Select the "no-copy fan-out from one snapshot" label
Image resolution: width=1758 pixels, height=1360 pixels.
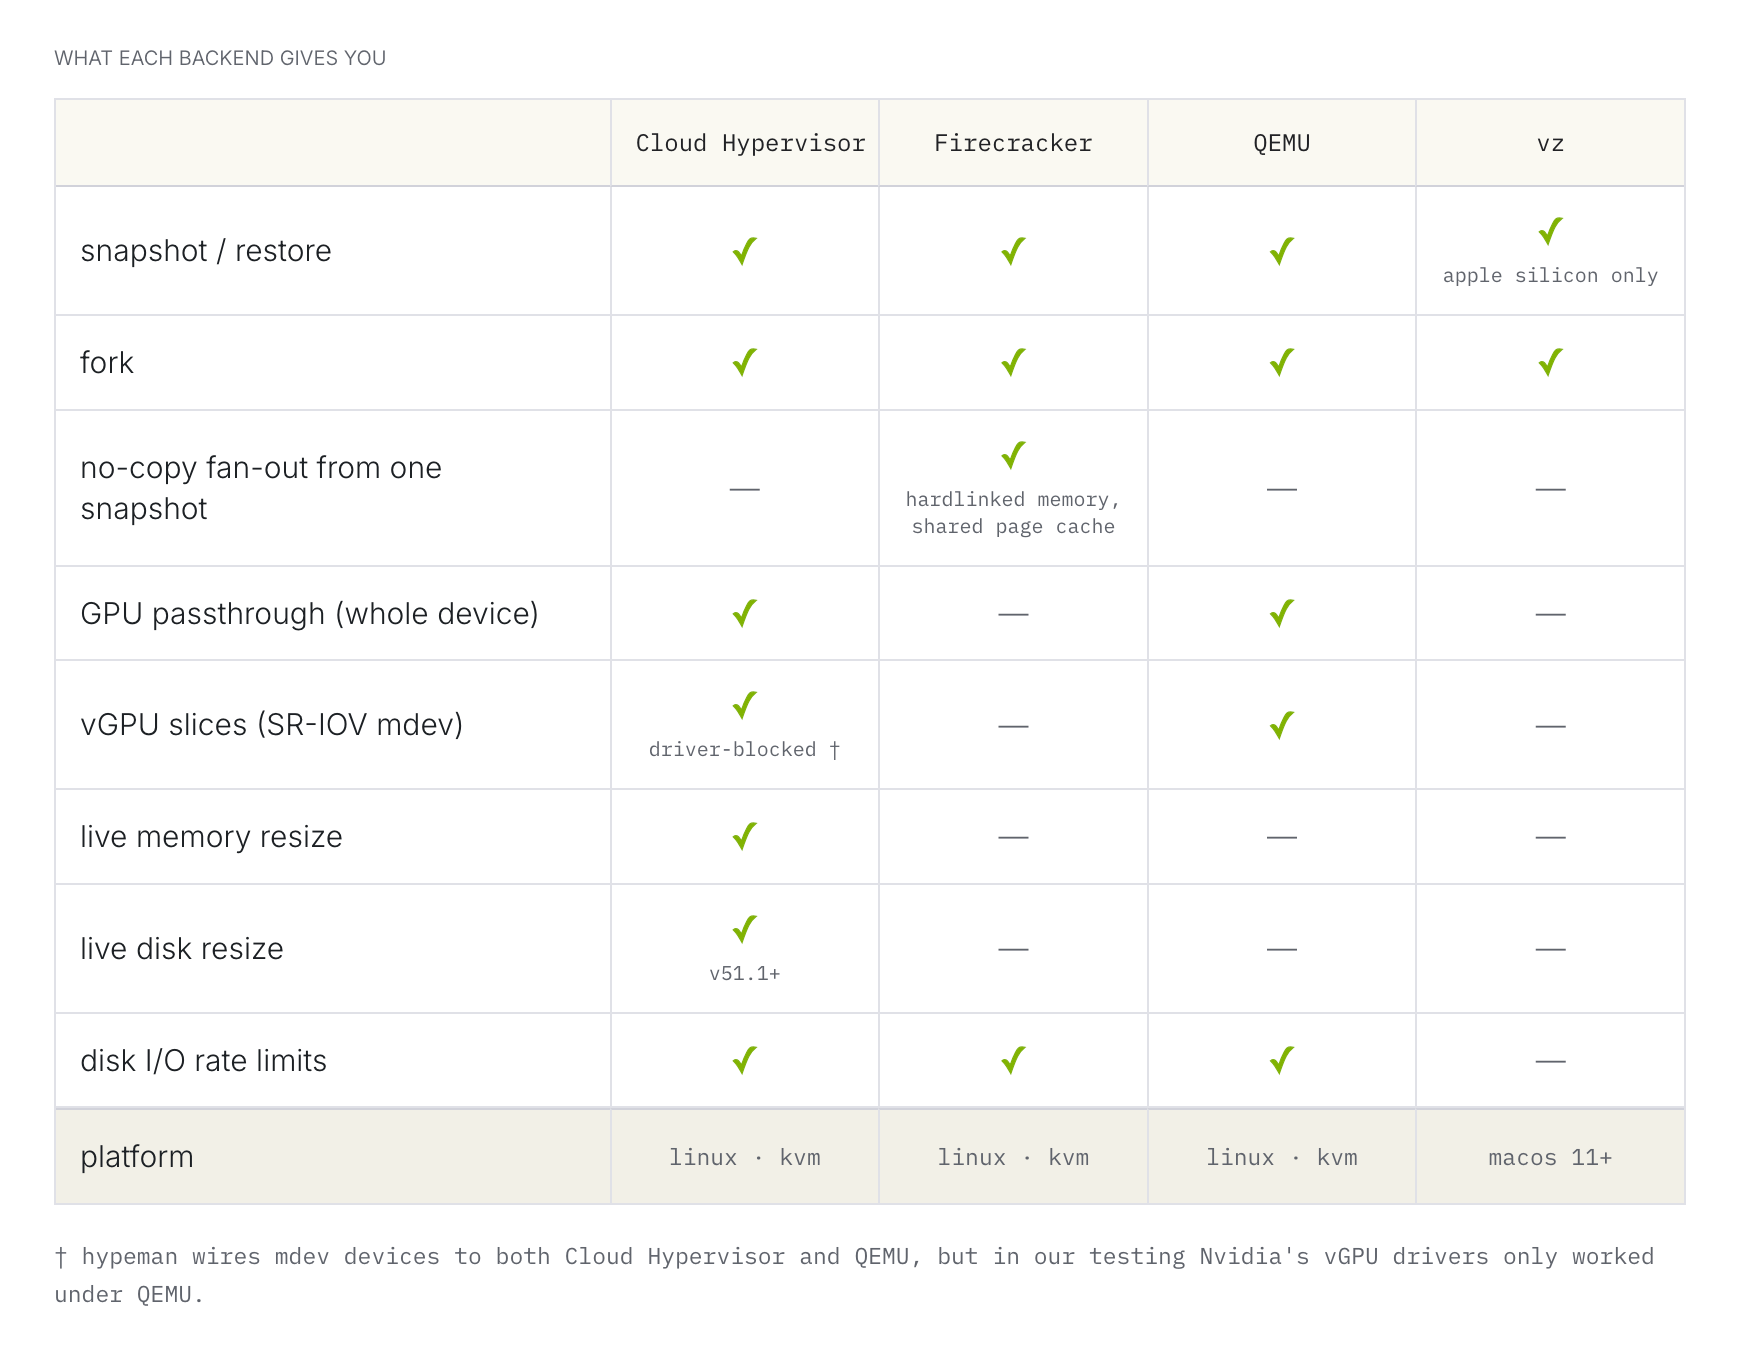(x=261, y=488)
